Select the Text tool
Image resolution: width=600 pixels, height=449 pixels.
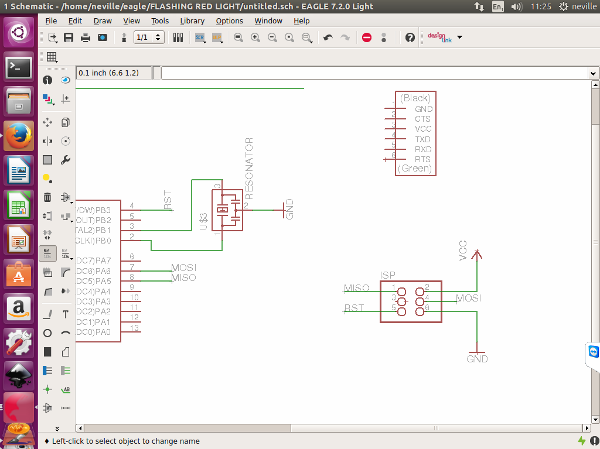65,313
